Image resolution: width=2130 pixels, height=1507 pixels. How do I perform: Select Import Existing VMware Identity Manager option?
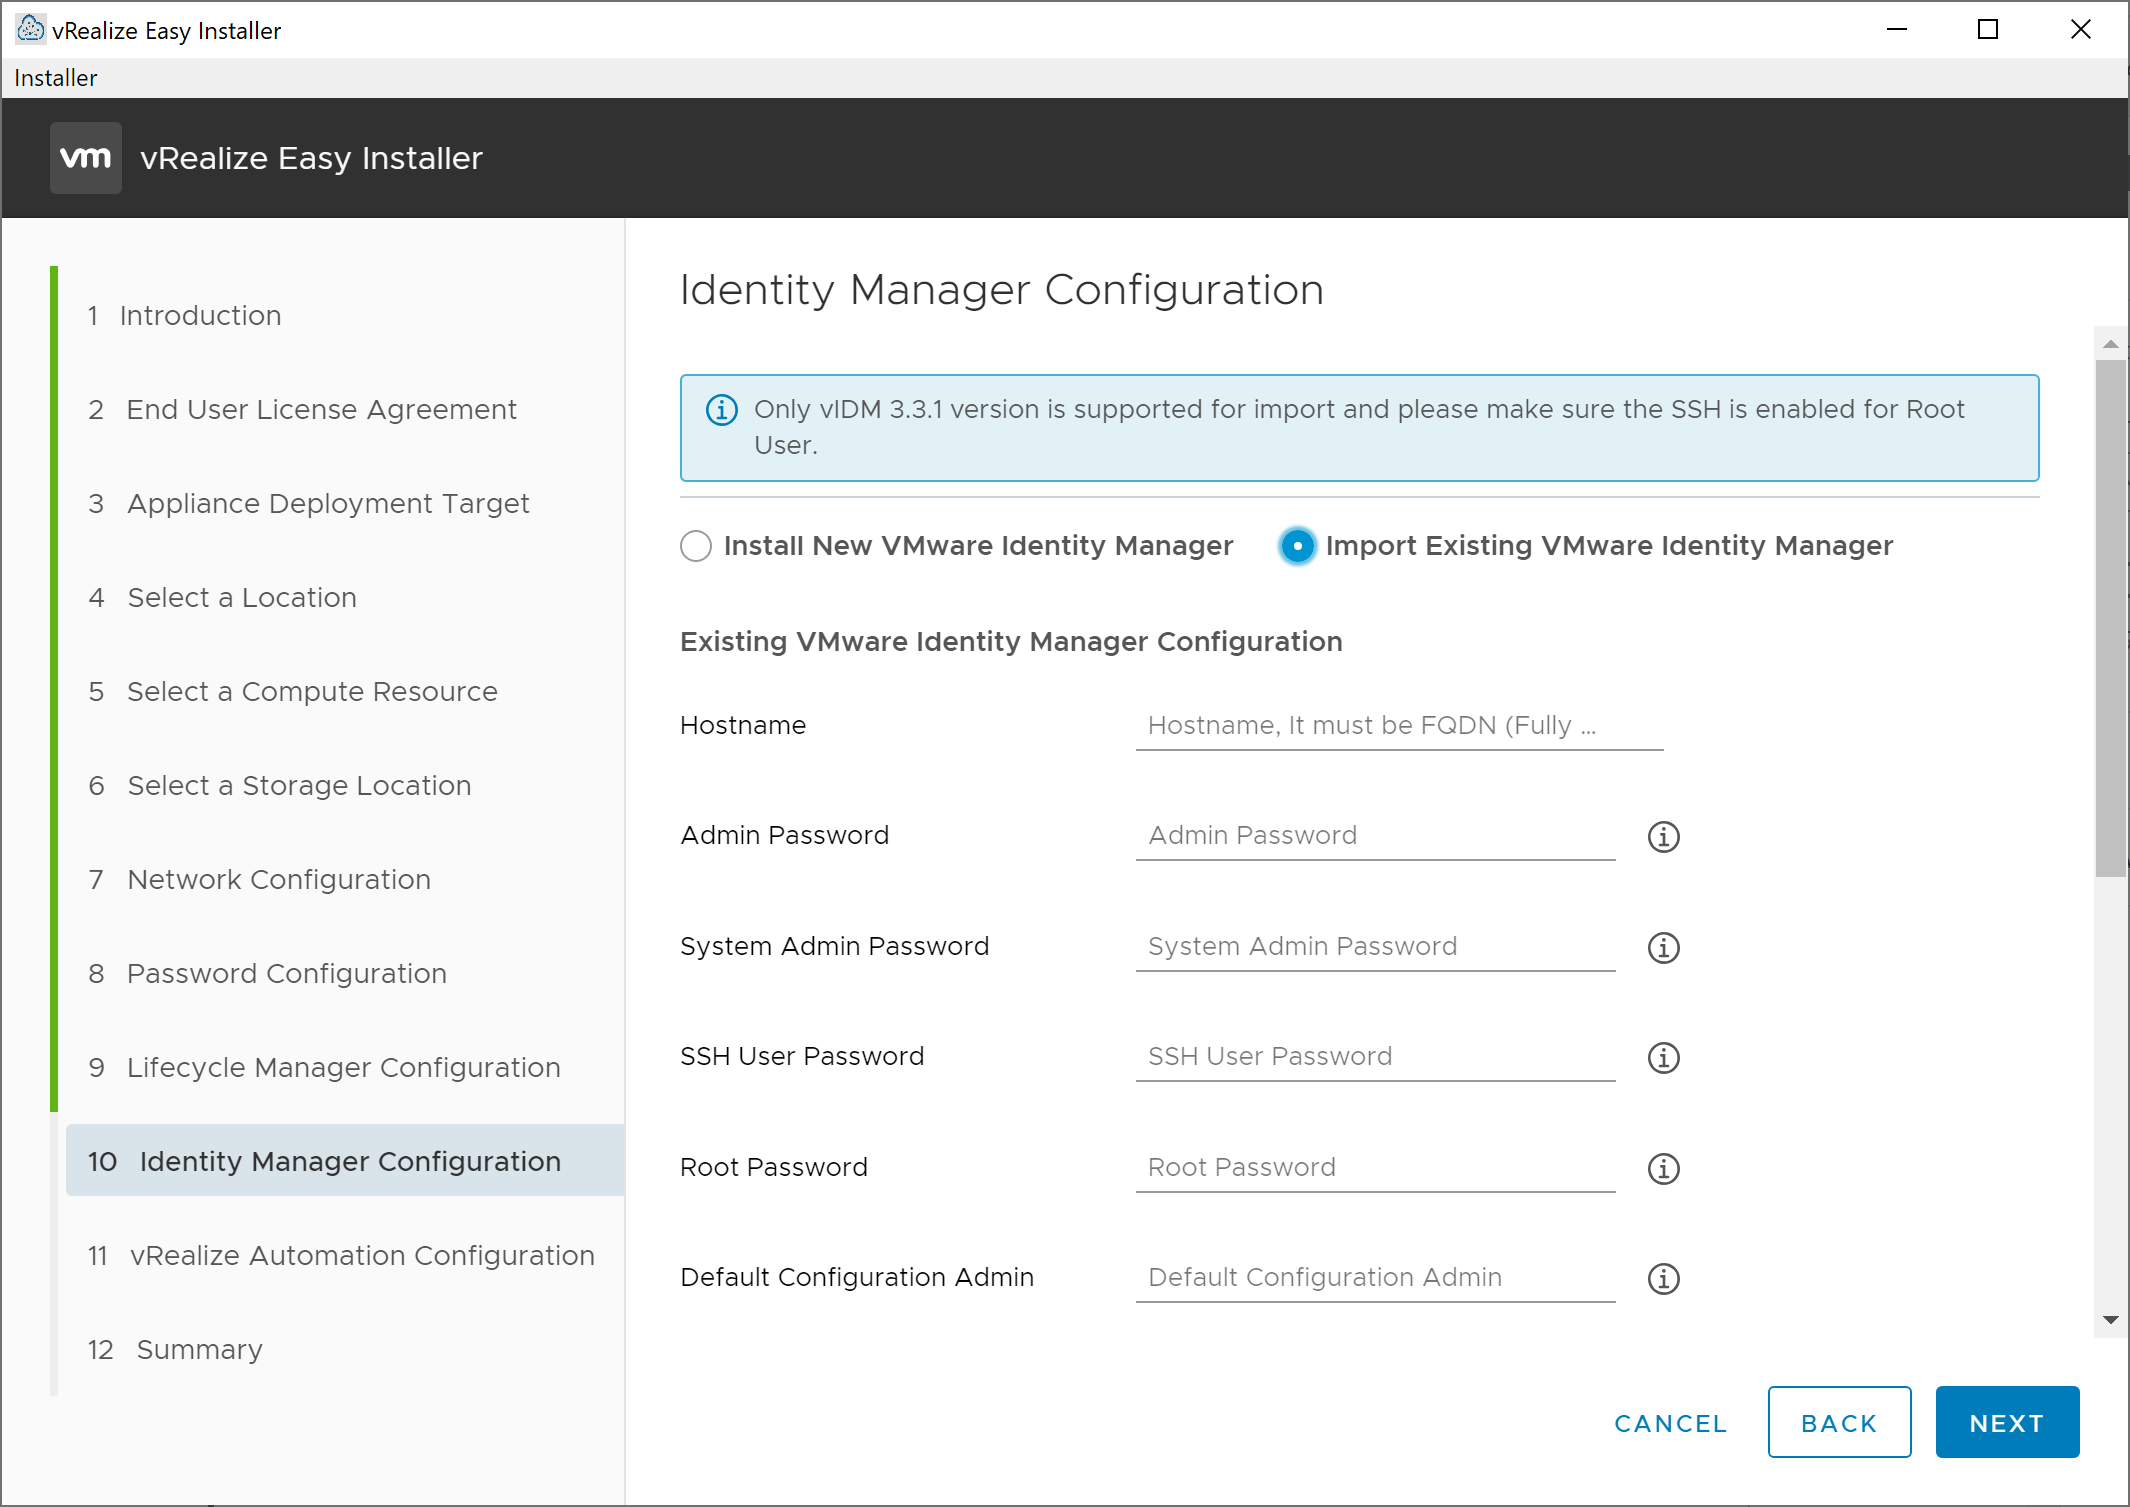coord(1297,546)
